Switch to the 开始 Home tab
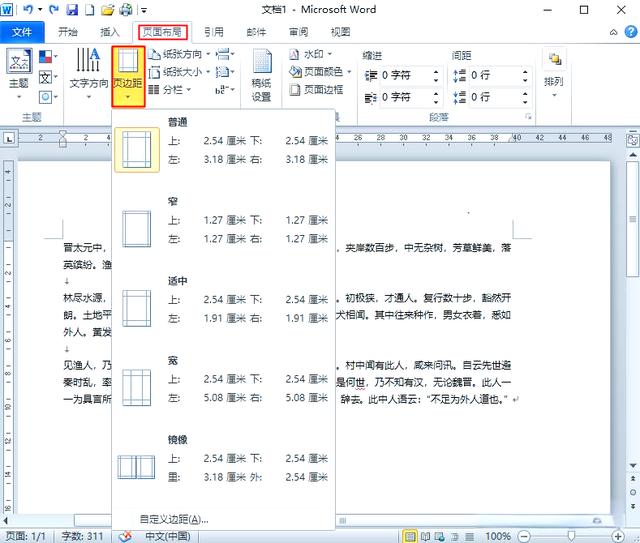This screenshot has height=543, width=640. 68,32
